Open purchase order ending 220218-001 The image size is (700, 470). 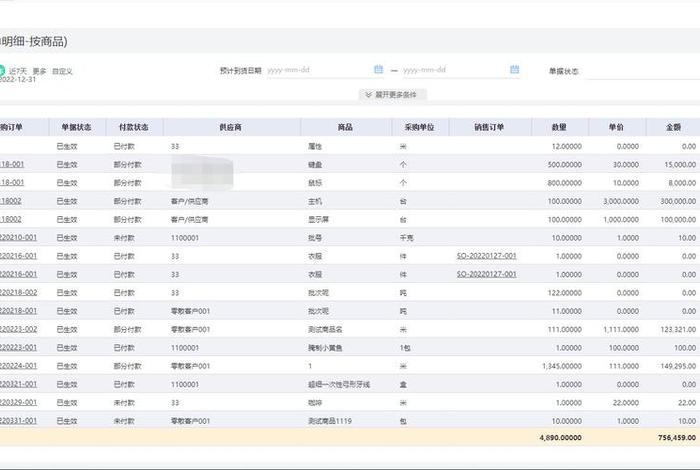coord(18,311)
